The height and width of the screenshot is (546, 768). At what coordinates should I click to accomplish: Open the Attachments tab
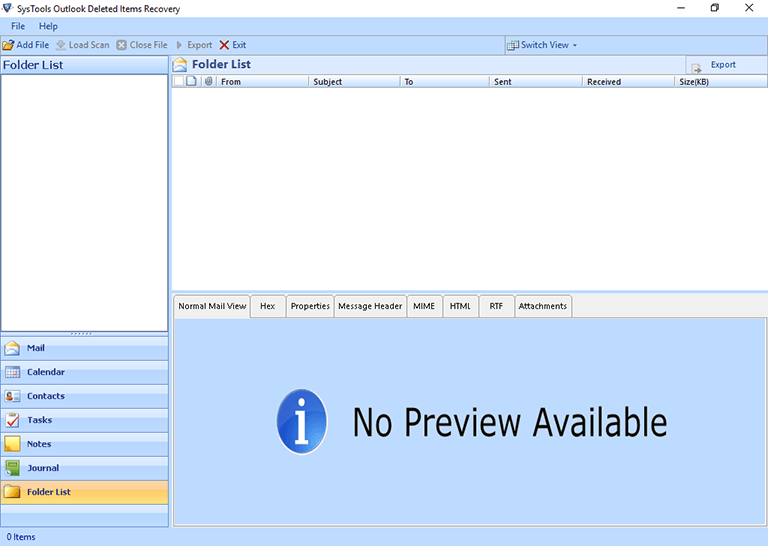(x=543, y=306)
